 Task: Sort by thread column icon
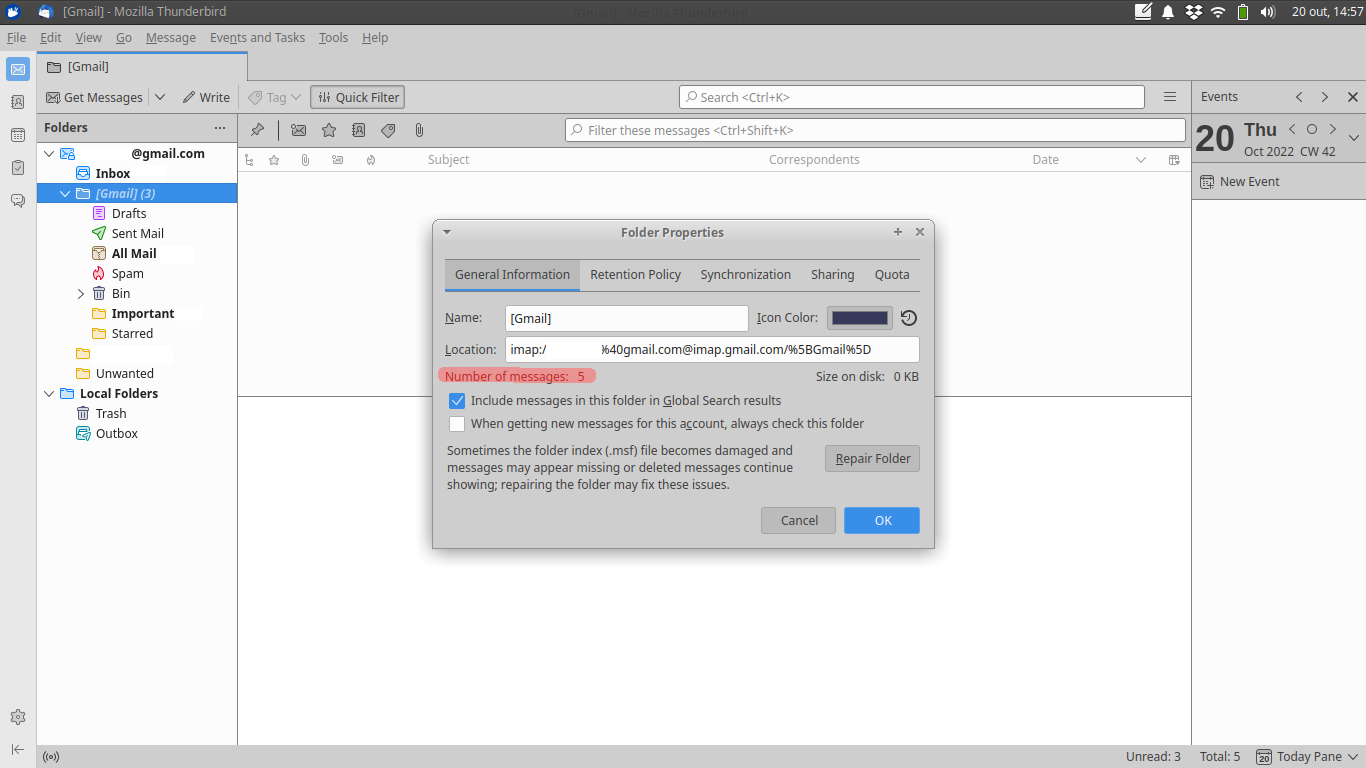tap(249, 160)
